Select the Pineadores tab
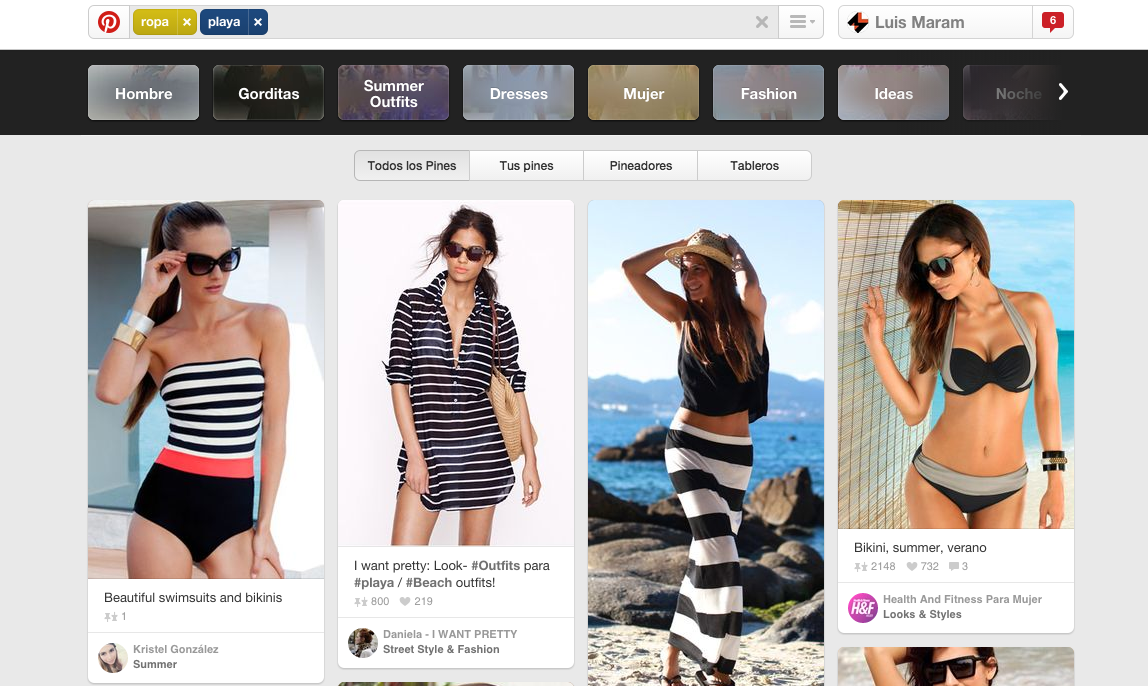This screenshot has height=686, width=1148. click(x=640, y=165)
